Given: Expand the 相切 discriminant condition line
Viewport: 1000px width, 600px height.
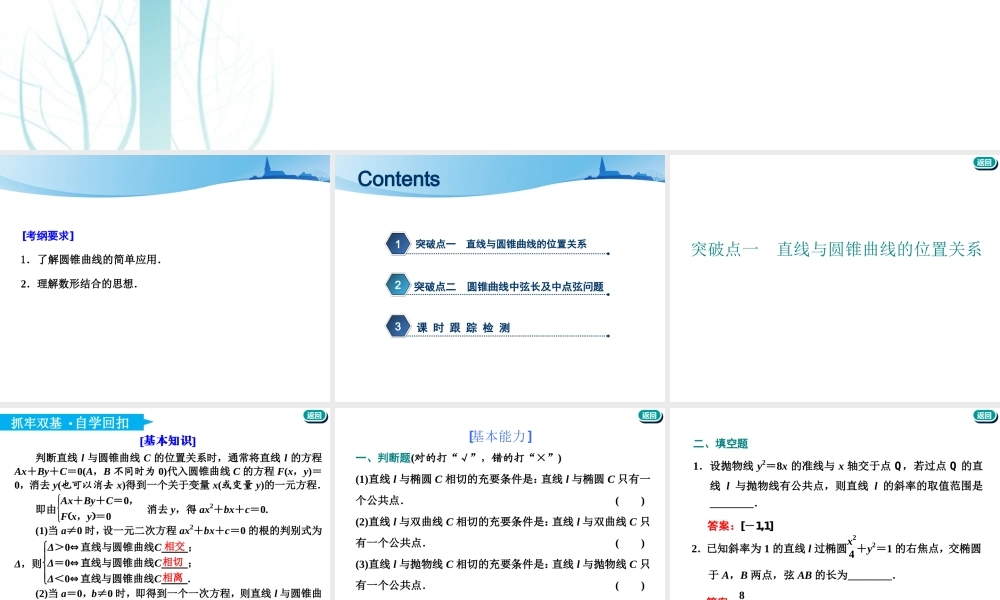Looking at the screenshot, I should [x=176, y=563].
